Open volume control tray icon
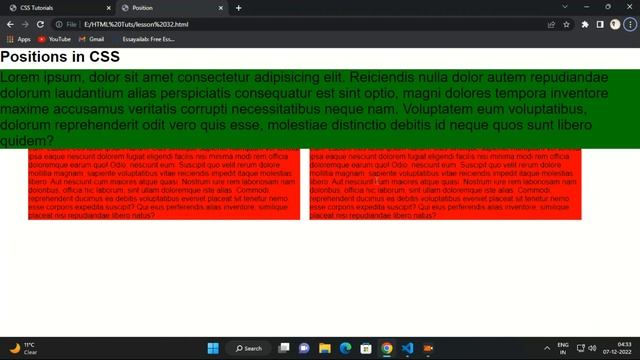 pos(593,348)
